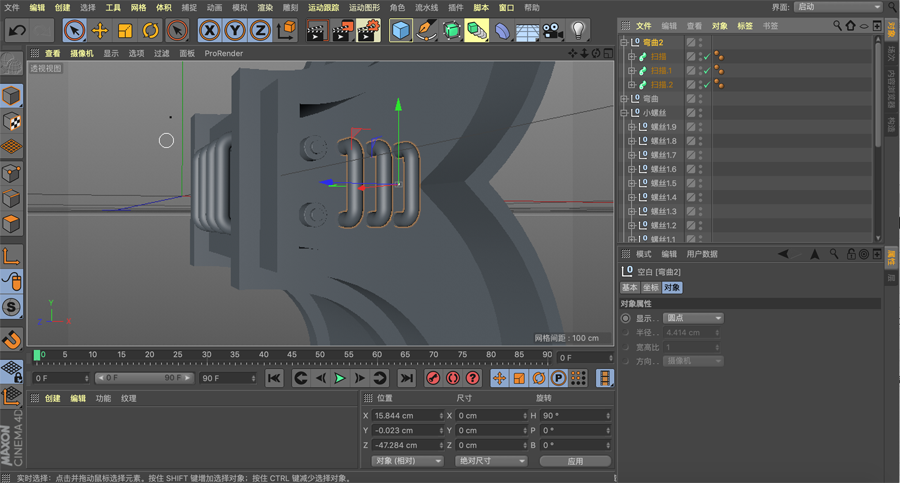
Task: Add a camera object from toolbar
Action: tap(552, 31)
